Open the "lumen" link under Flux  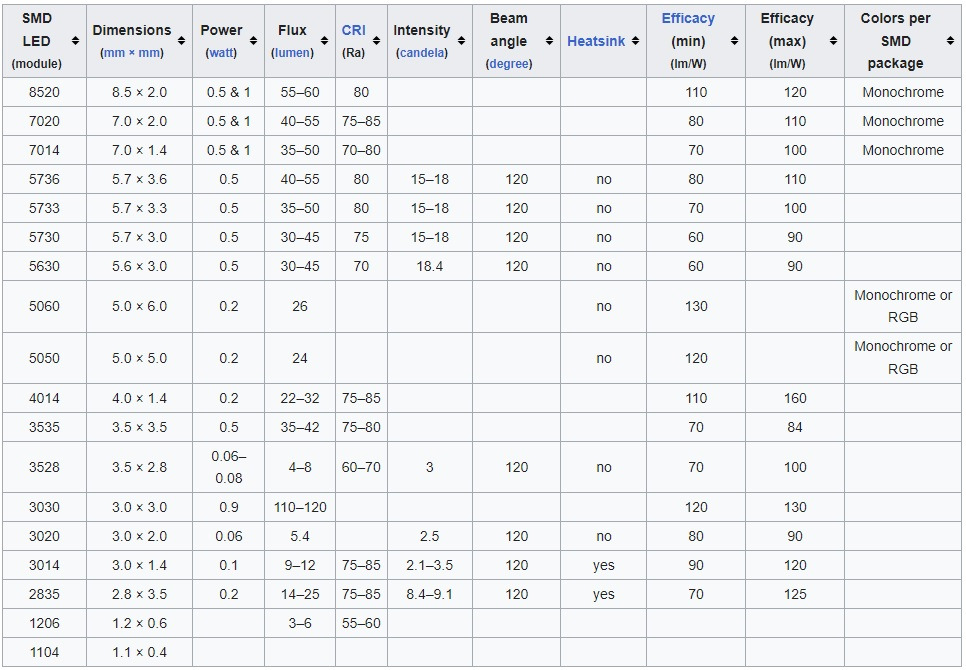[292, 52]
